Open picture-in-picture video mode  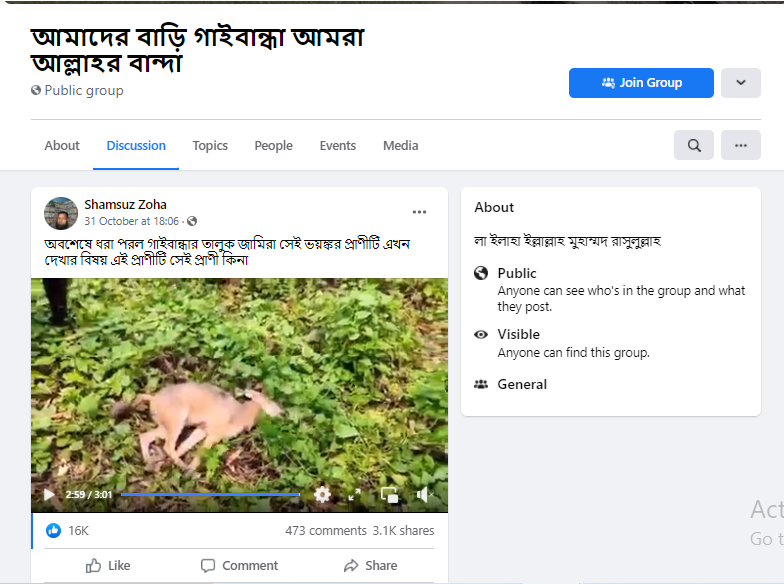[390, 495]
